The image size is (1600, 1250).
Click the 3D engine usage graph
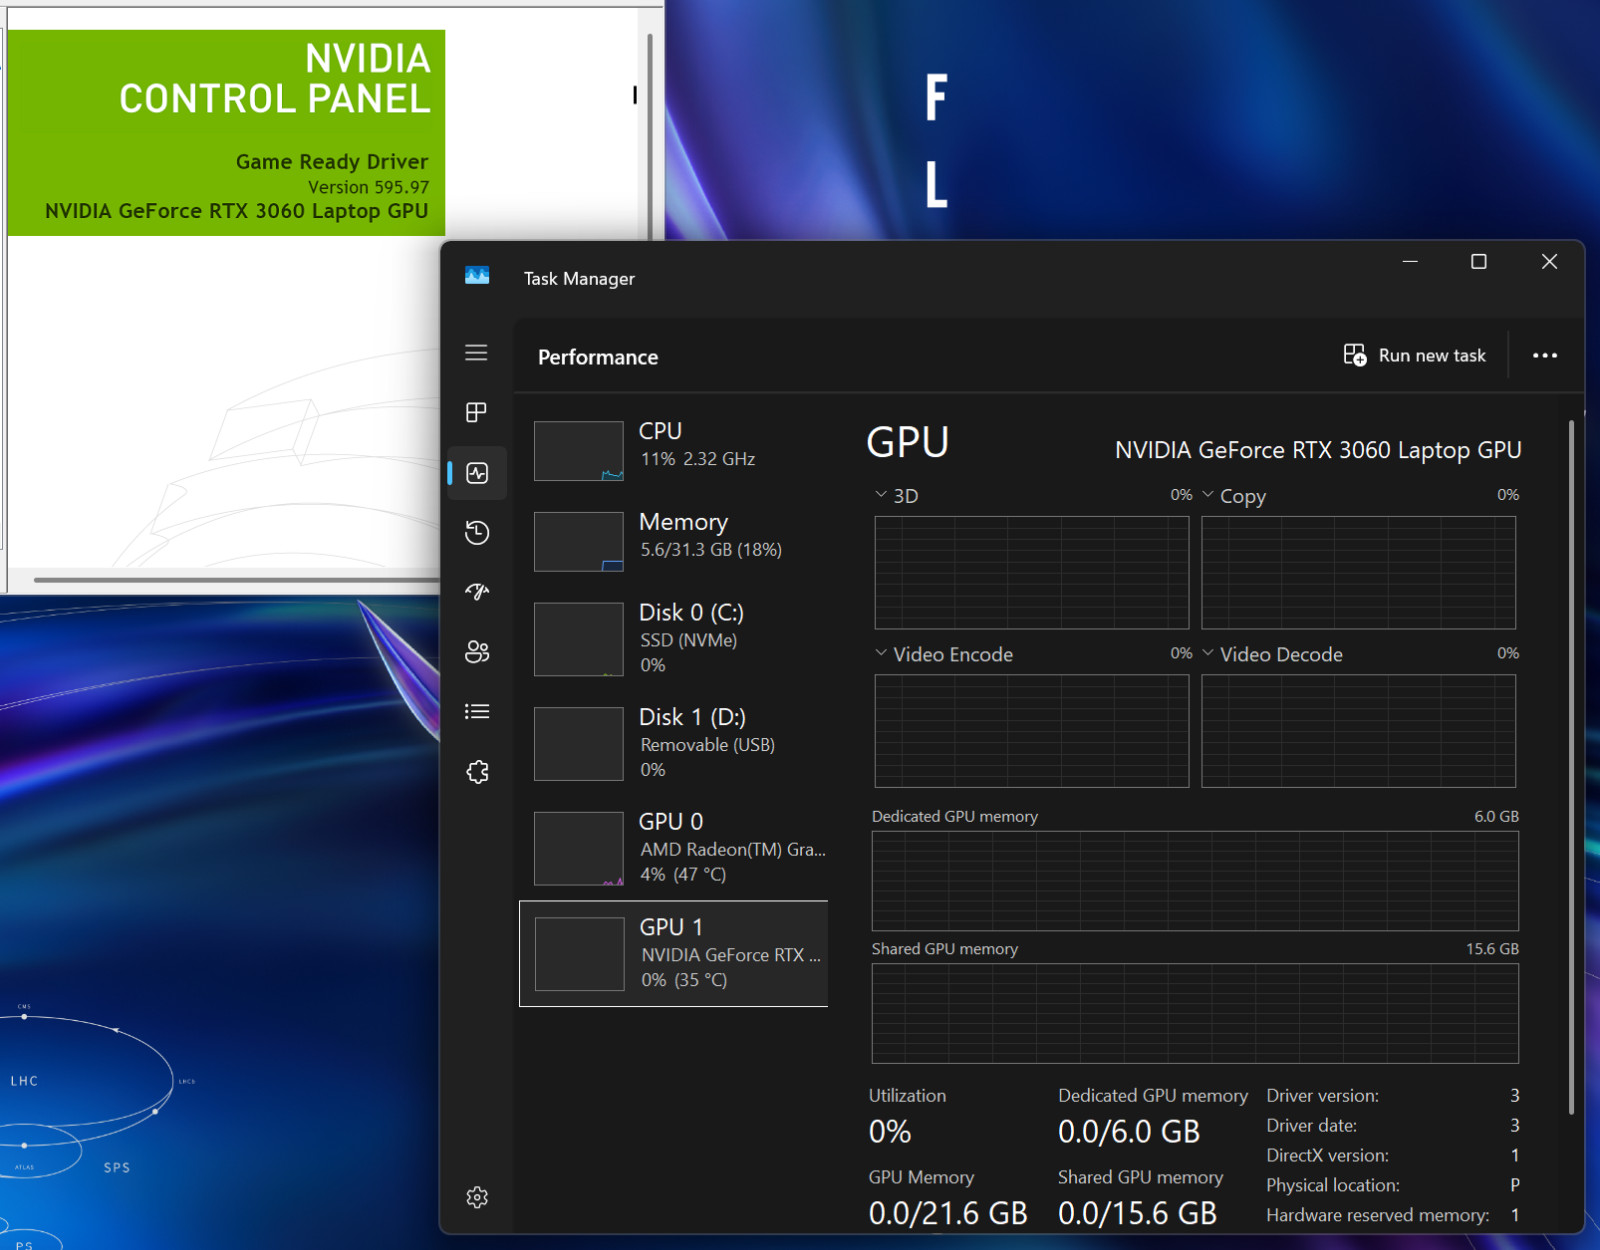tap(1032, 573)
